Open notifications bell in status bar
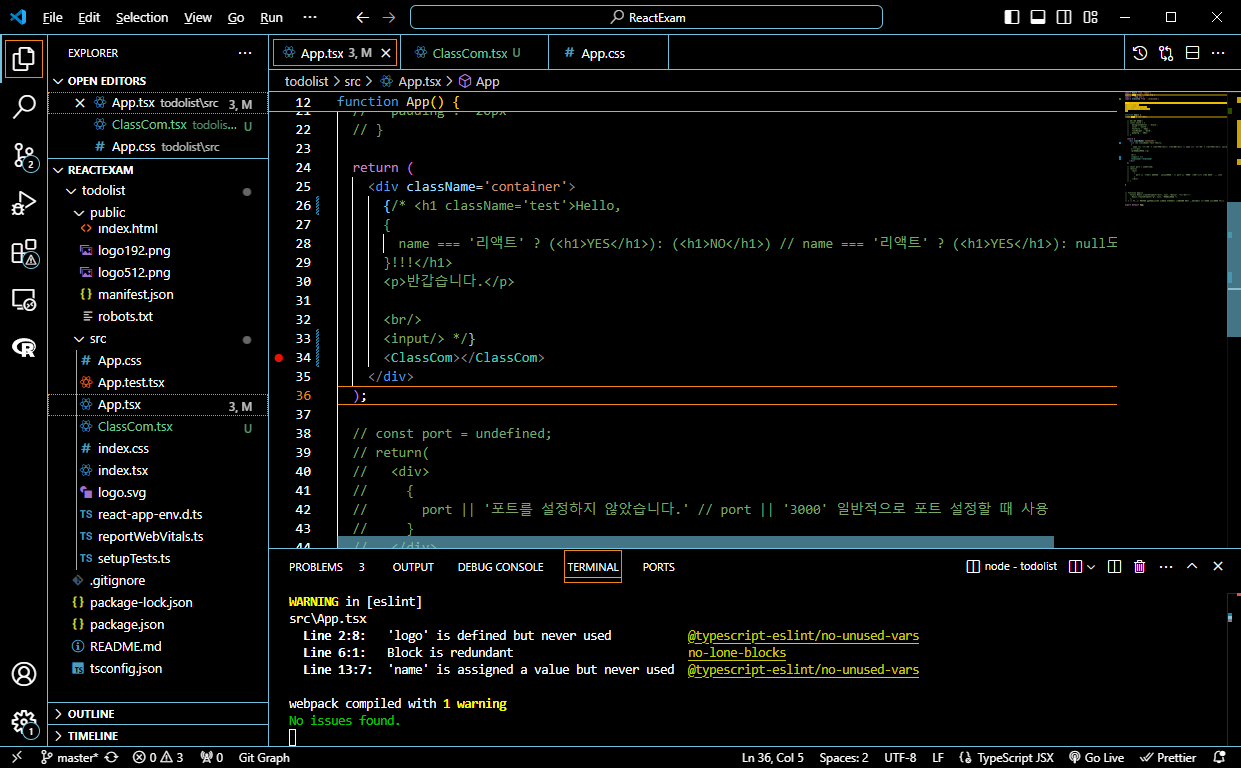This screenshot has height=768, width=1241. [x=1220, y=757]
